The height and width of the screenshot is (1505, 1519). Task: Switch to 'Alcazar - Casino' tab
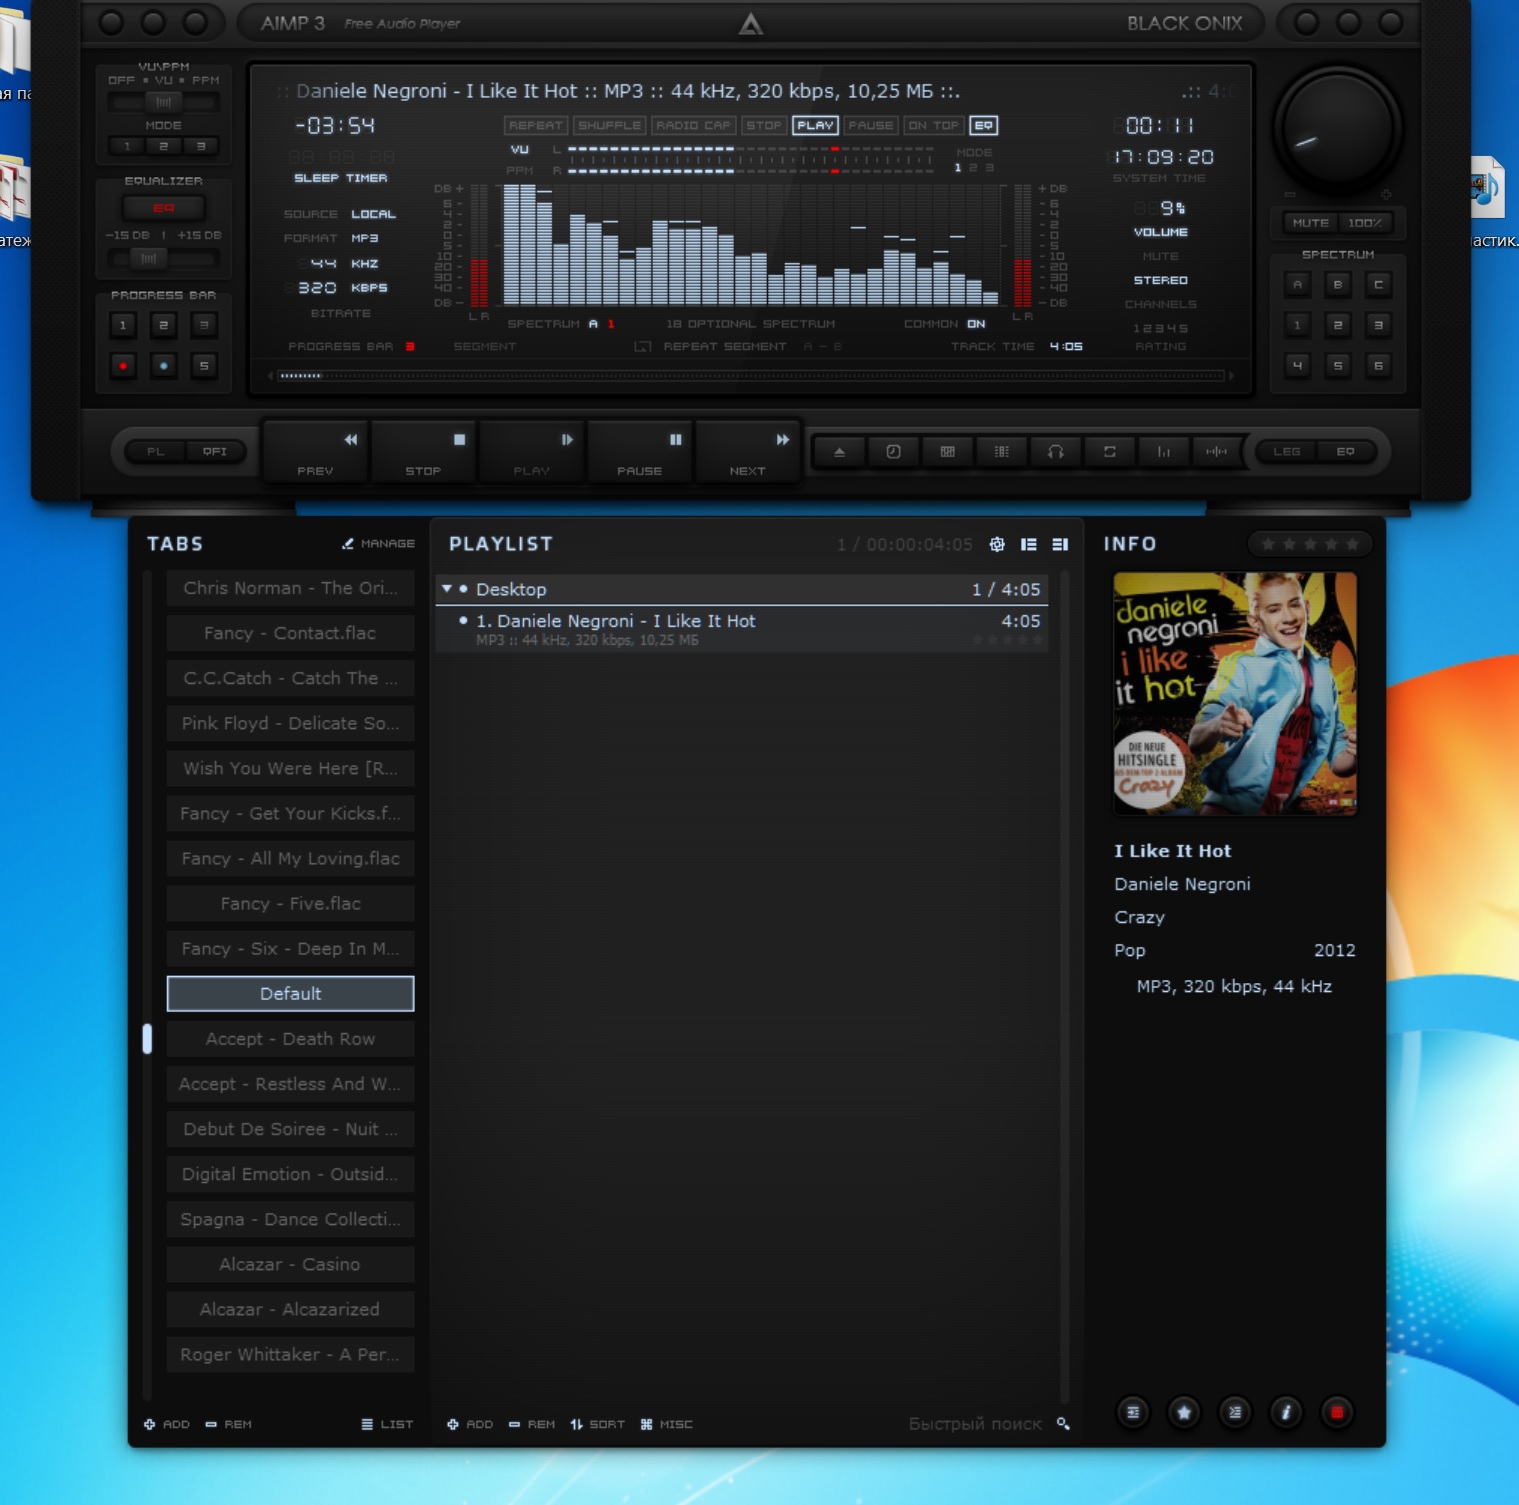point(290,1264)
